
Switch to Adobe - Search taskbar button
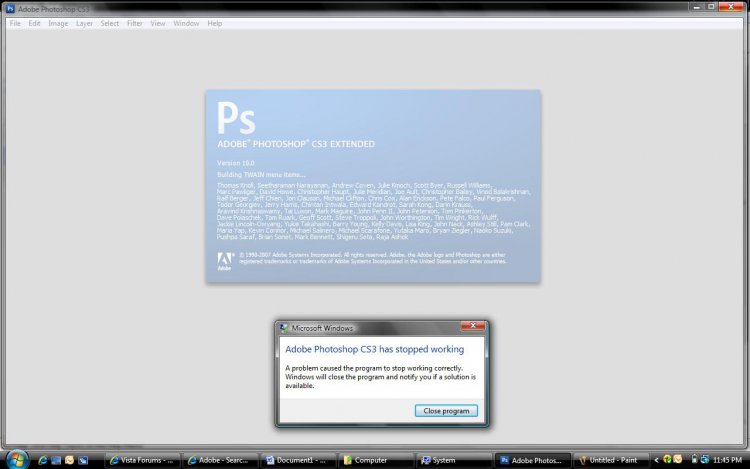pyautogui.click(x=221, y=460)
